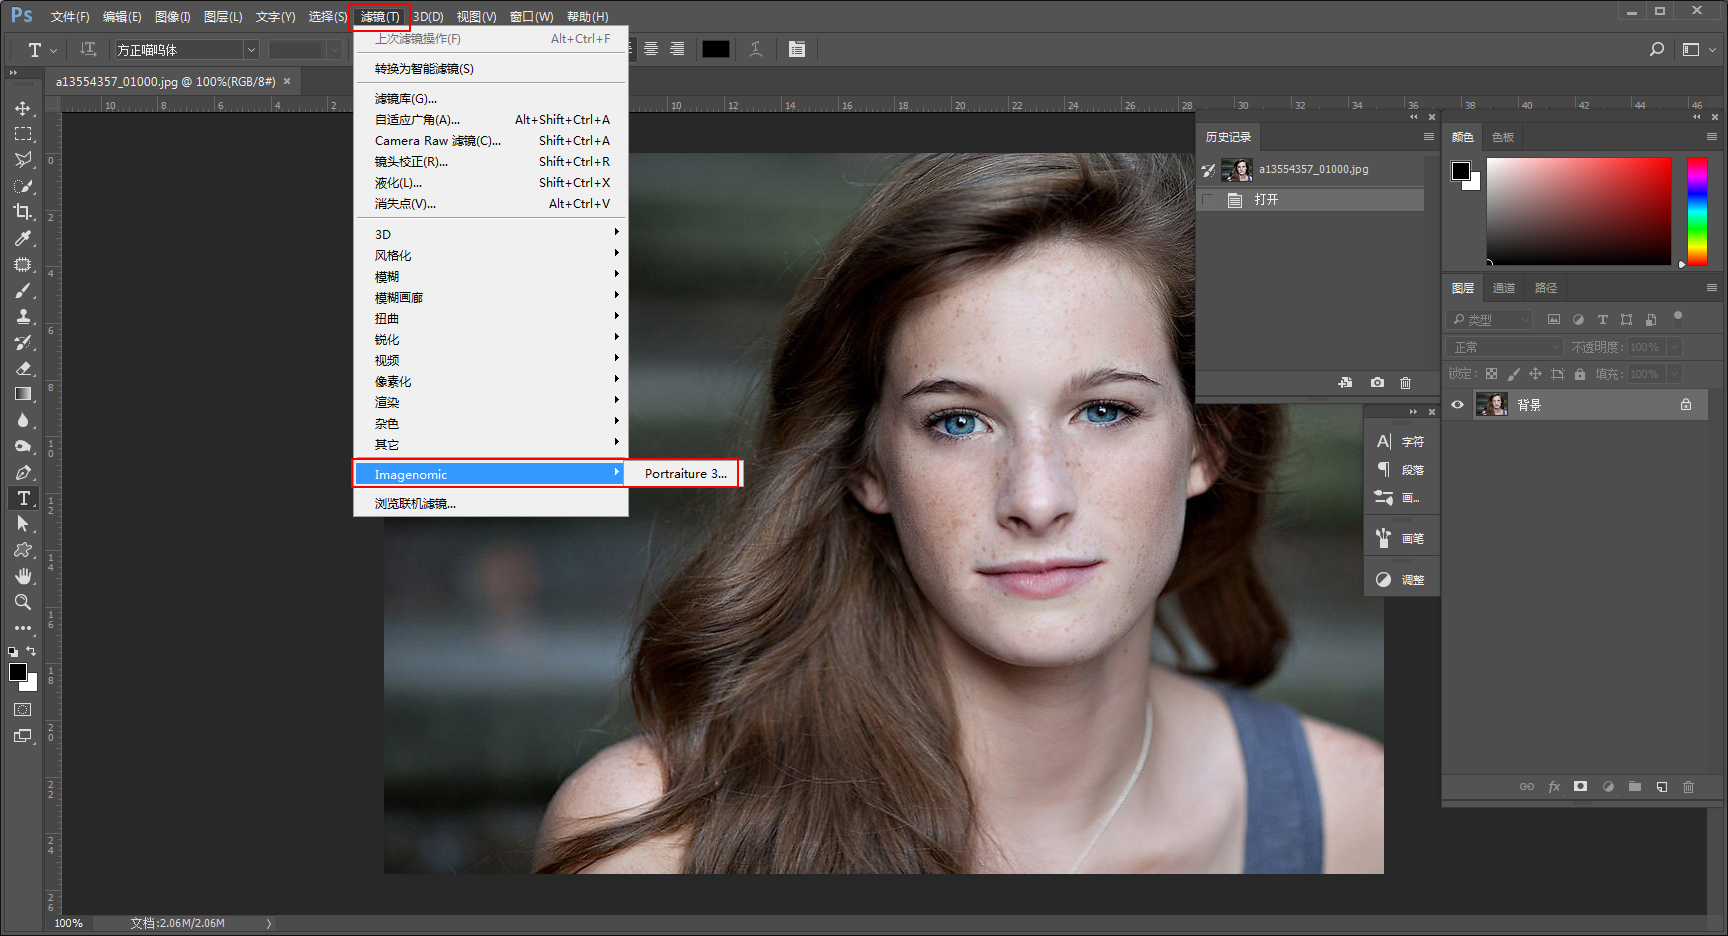
Task: Select the Polygonal Lasso tool
Action: tap(23, 160)
